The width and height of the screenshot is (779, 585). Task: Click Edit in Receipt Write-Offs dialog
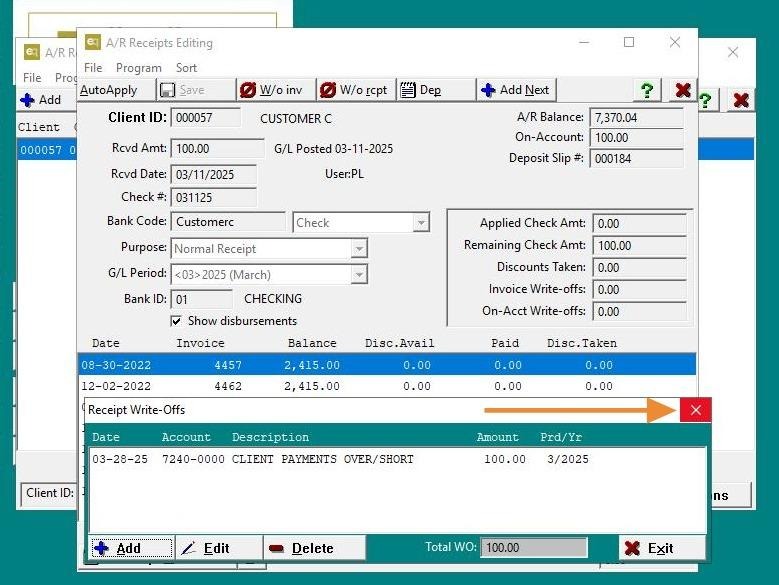[219, 548]
